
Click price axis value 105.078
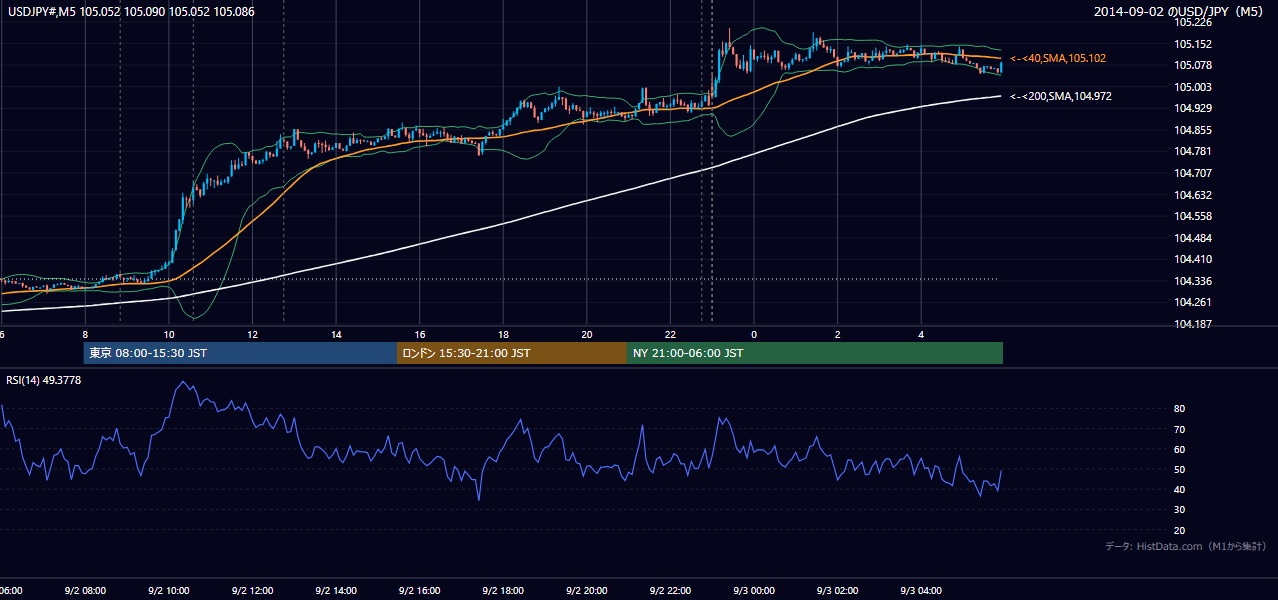click(x=1192, y=65)
